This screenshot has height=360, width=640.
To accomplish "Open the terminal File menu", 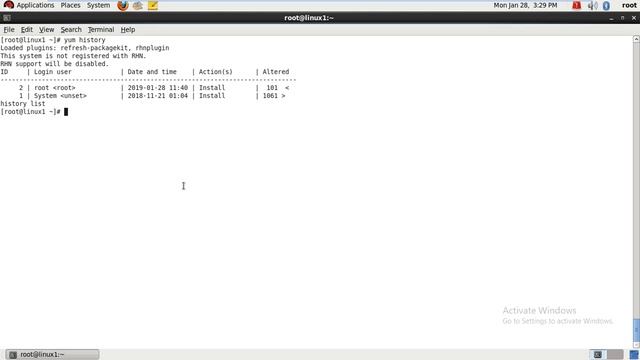I will (x=9, y=29).
